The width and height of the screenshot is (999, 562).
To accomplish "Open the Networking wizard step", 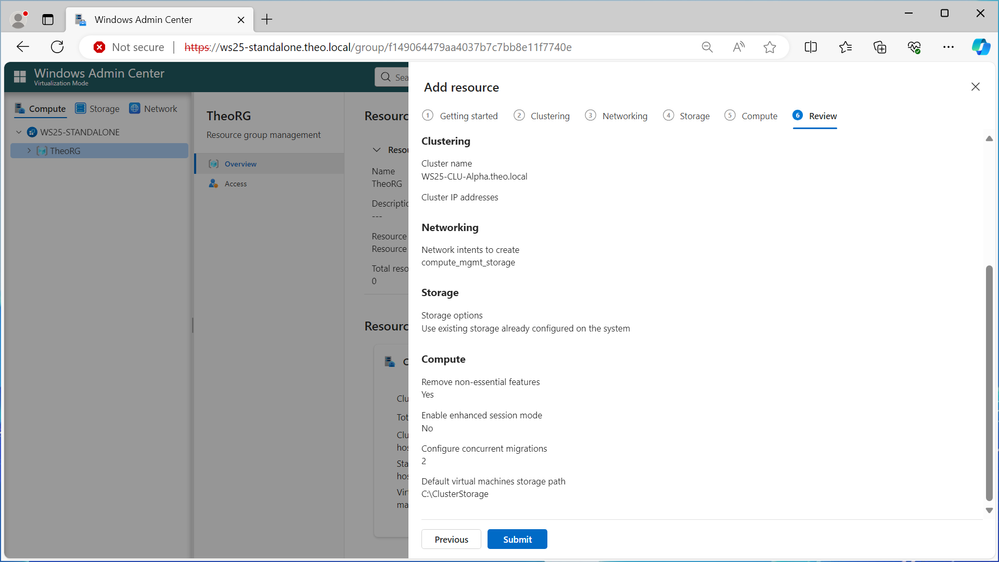I will click(616, 116).
